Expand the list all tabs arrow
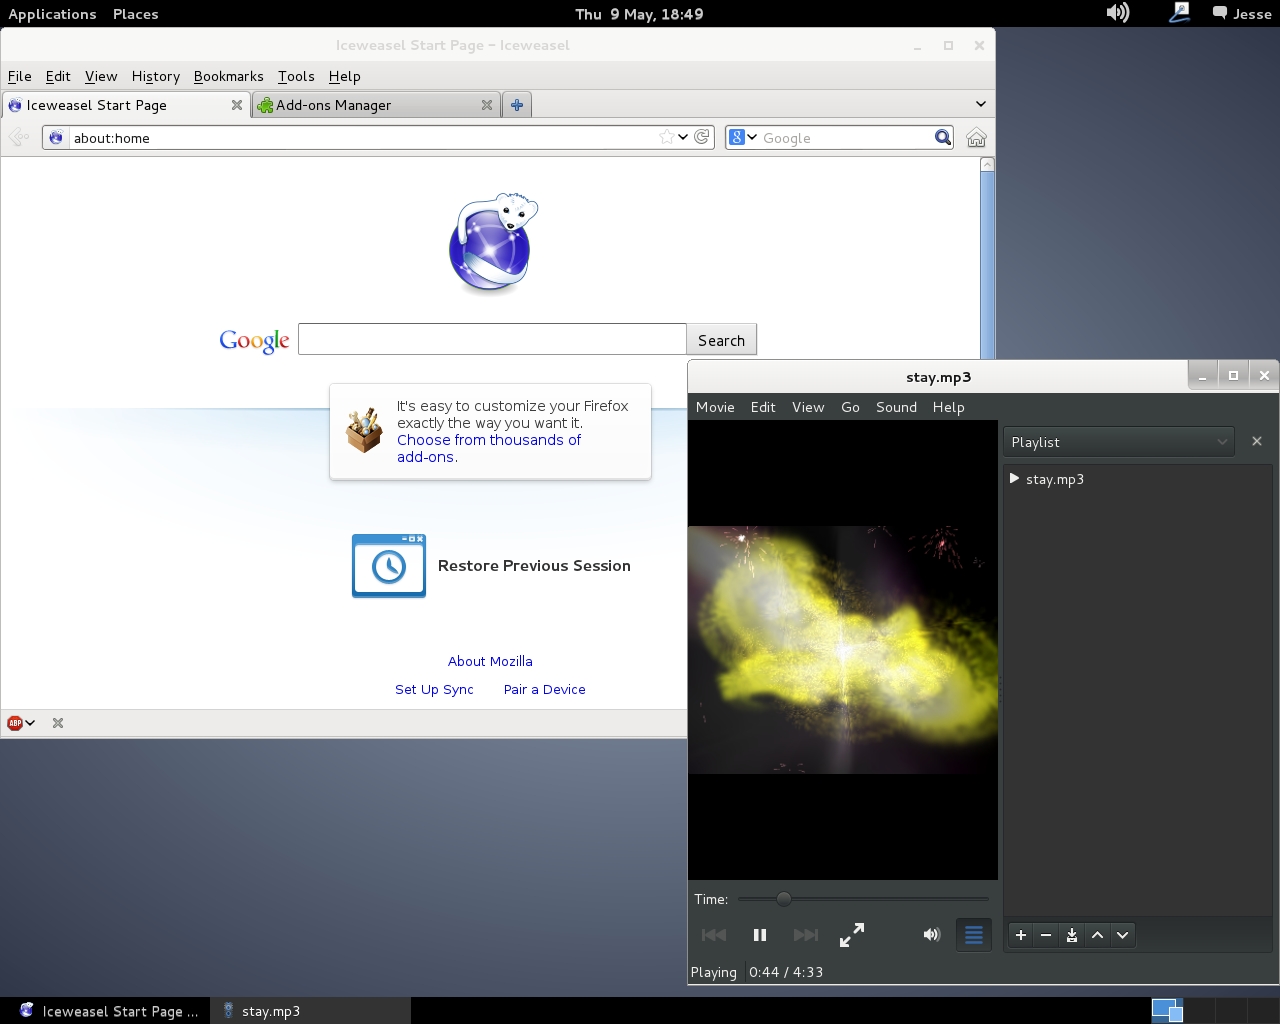The image size is (1280, 1024). point(981,104)
